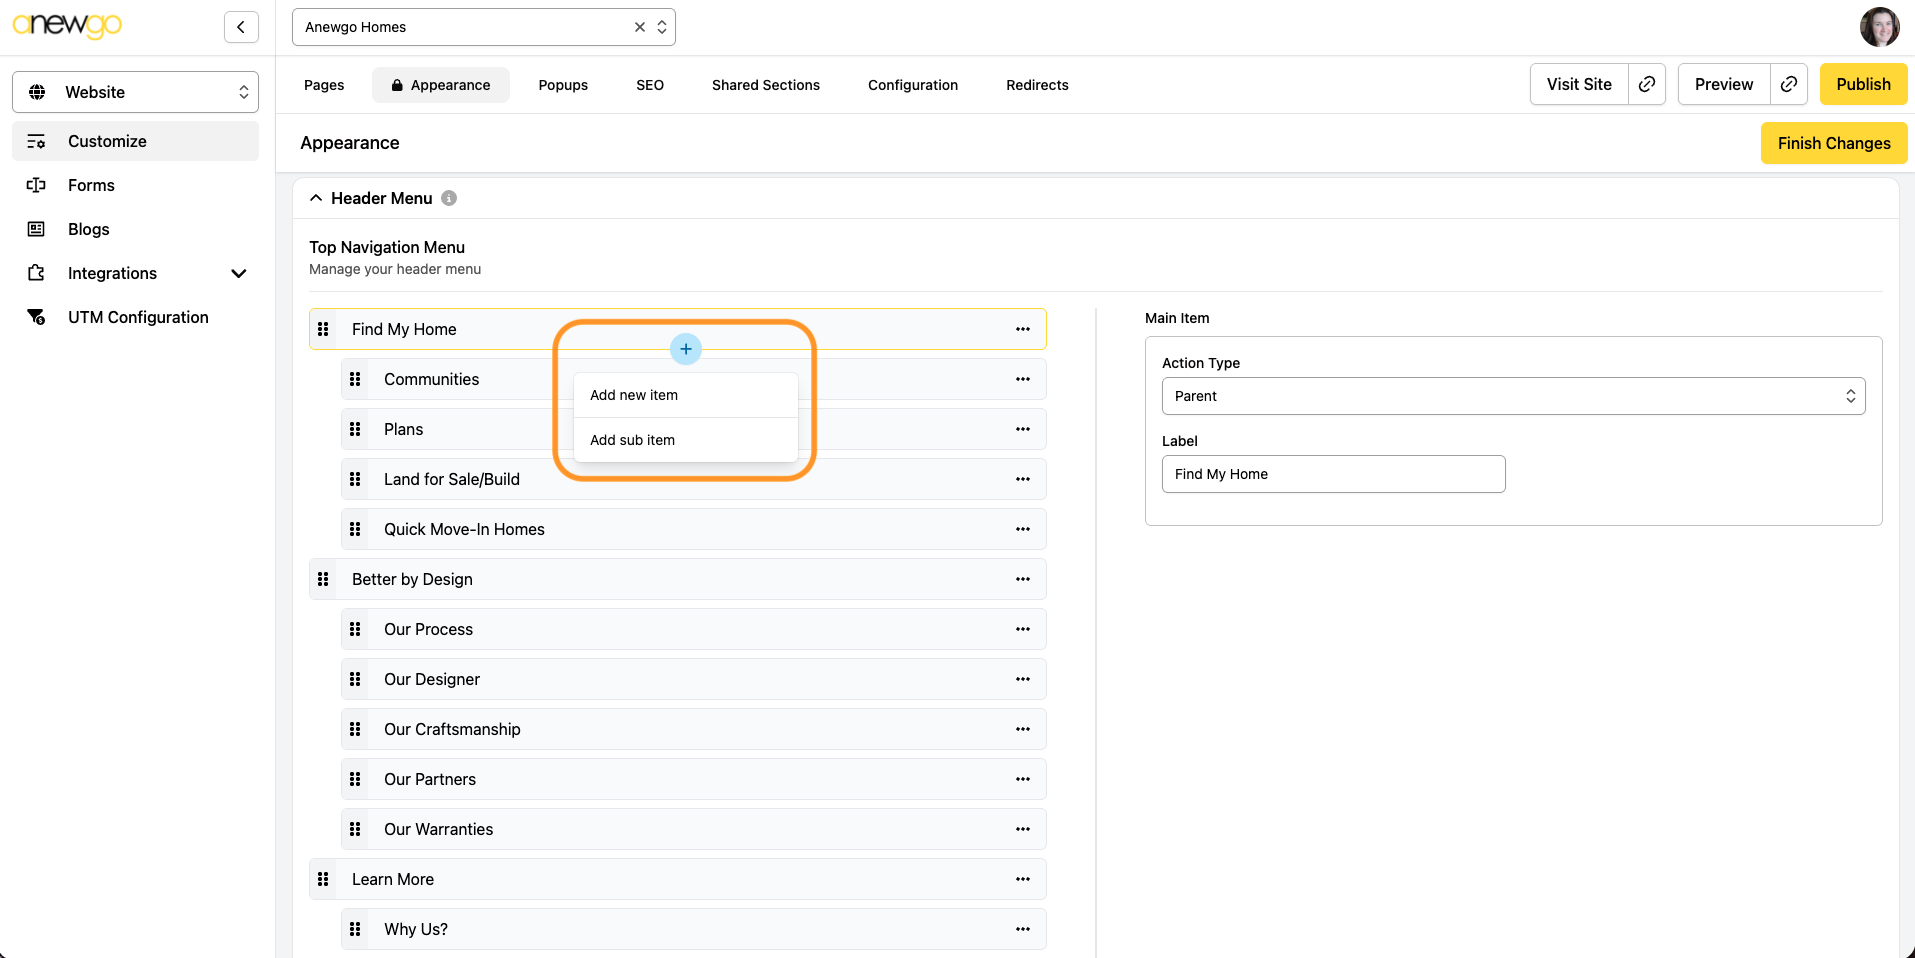
Task: Clear the Anewgo Homes selection
Action: 640,27
